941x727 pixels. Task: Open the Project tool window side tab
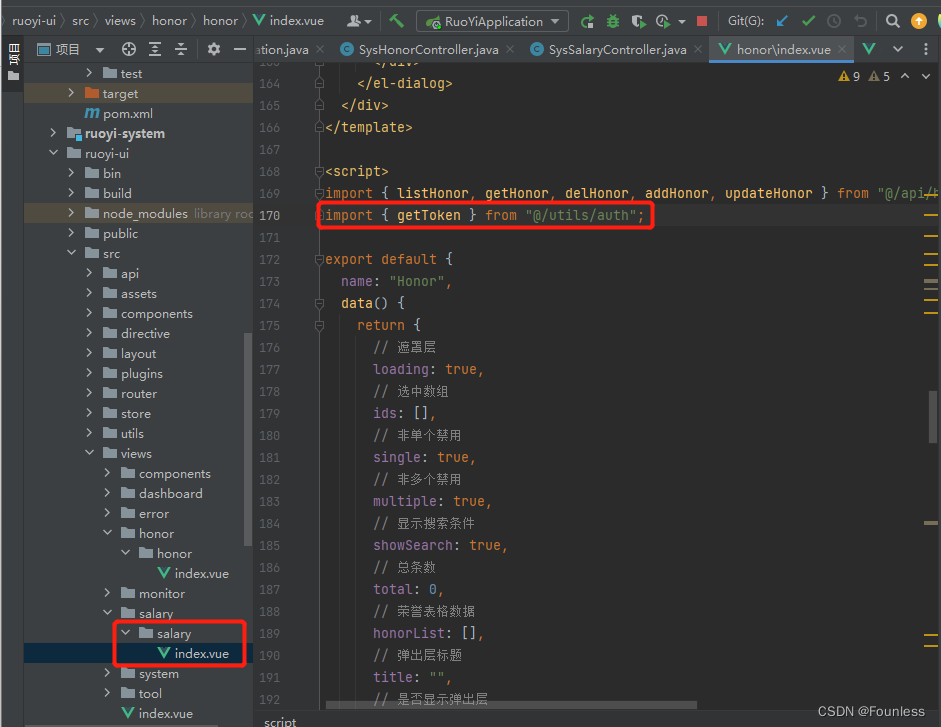tap(13, 62)
